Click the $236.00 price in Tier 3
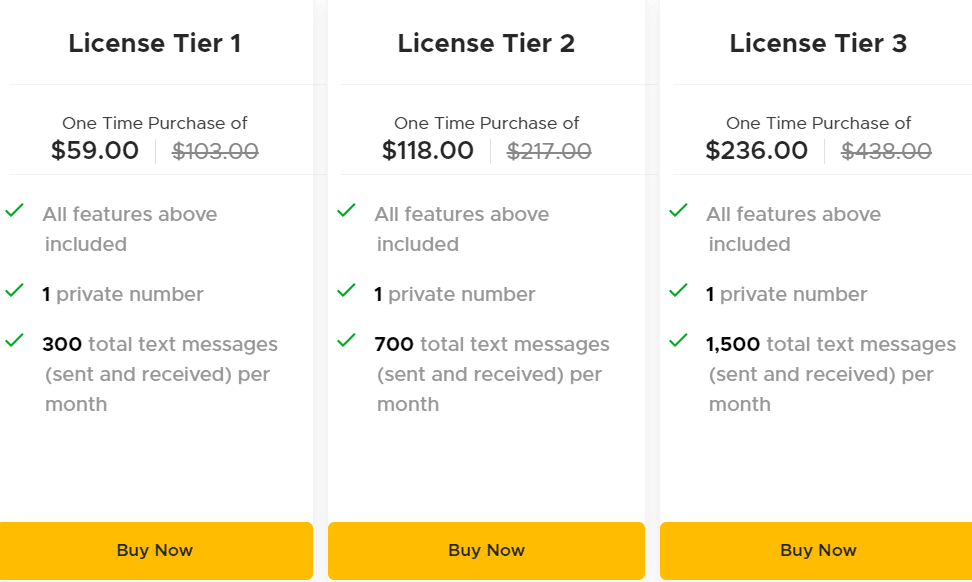This screenshot has width=972, height=582. click(x=757, y=150)
